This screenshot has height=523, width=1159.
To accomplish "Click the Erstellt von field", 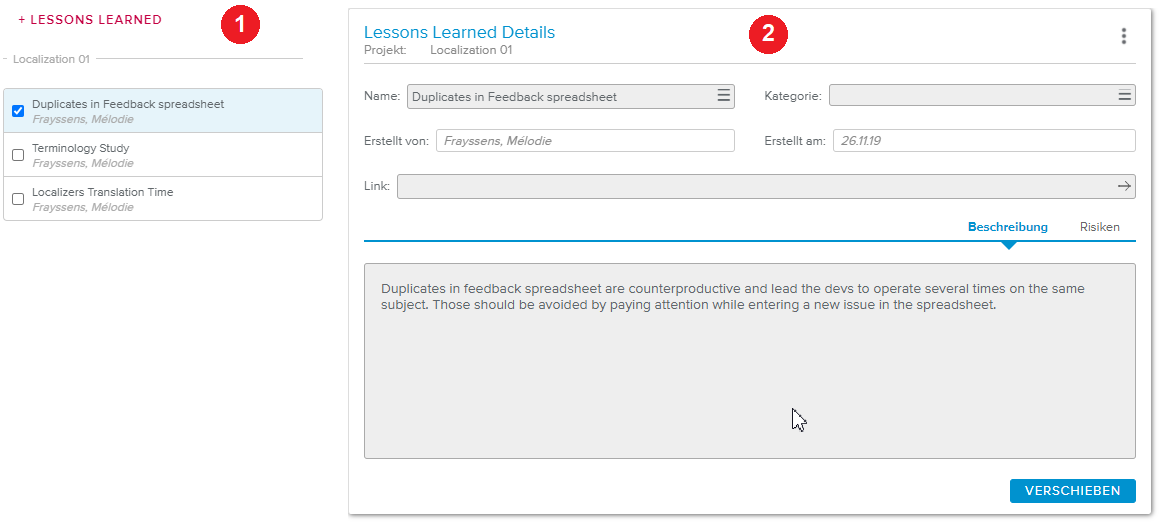I will click(x=585, y=141).
